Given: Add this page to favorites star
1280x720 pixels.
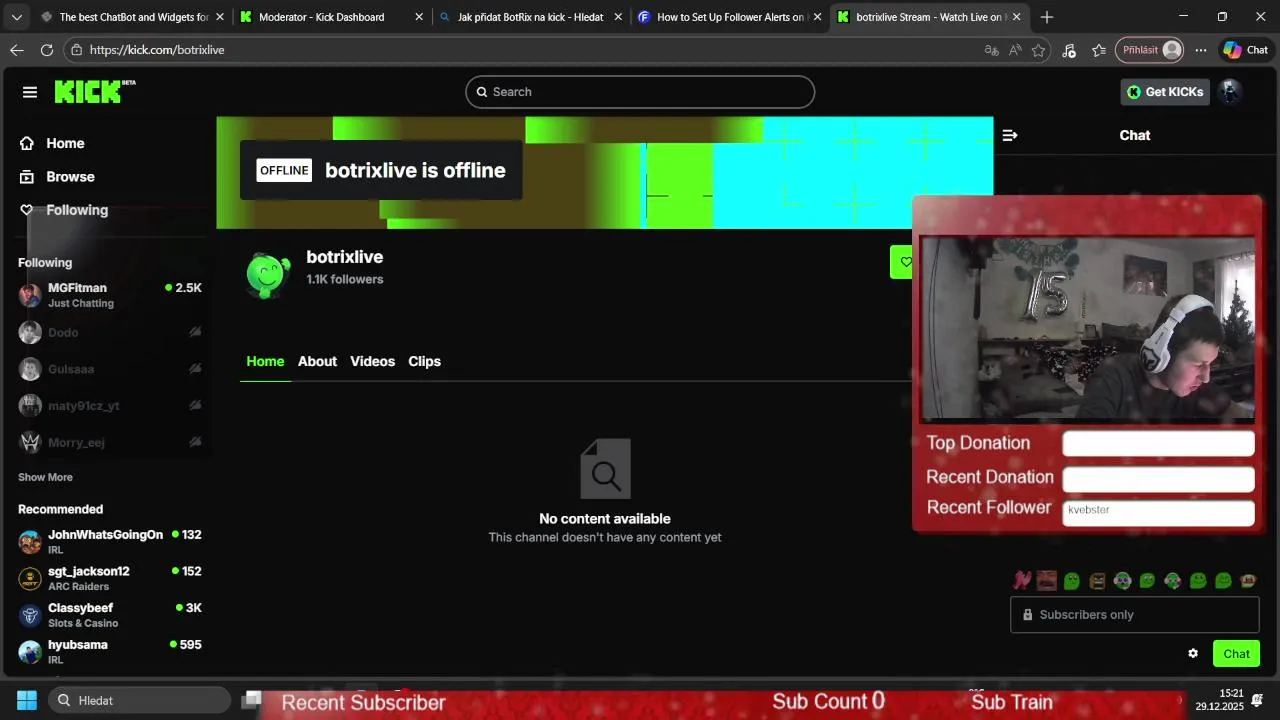Looking at the screenshot, I should pyautogui.click(x=1039, y=50).
